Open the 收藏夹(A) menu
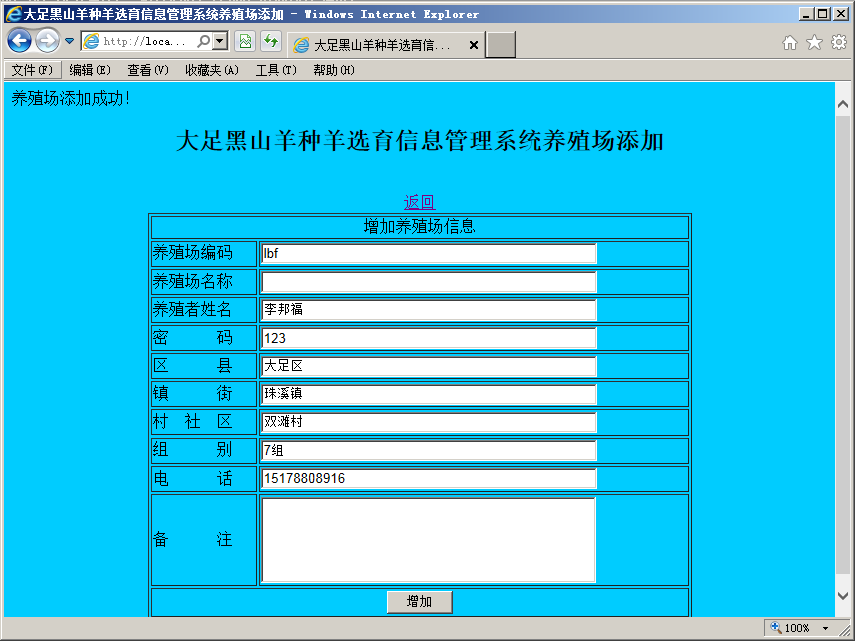The width and height of the screenshot is (855, 641). coord(212,70)
